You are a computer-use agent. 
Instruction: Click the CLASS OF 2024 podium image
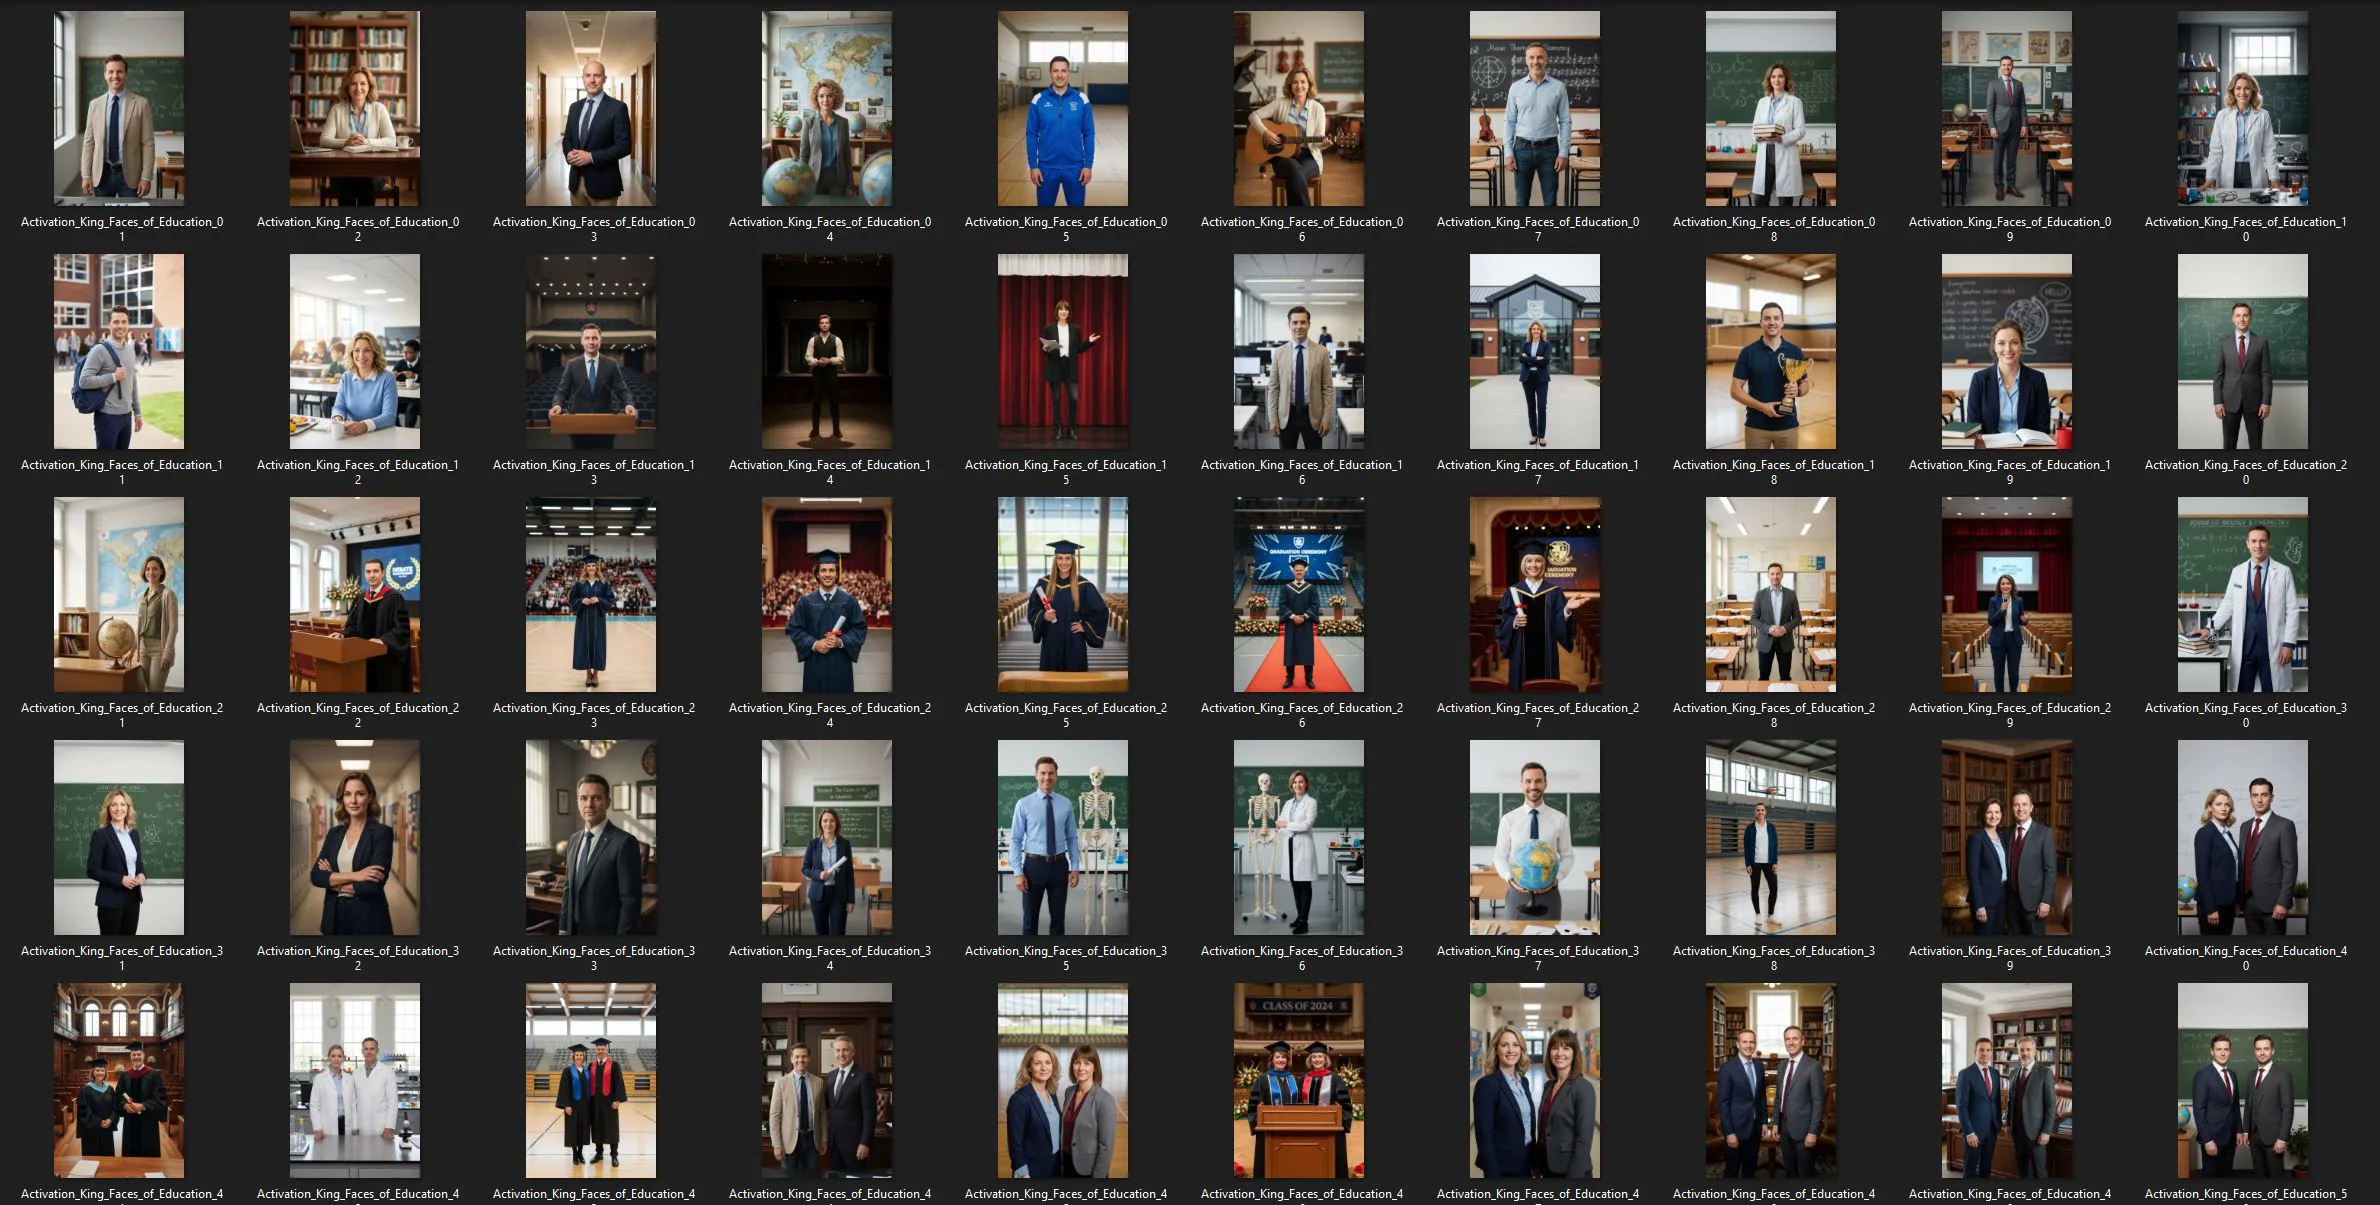coord(1298,1080)
